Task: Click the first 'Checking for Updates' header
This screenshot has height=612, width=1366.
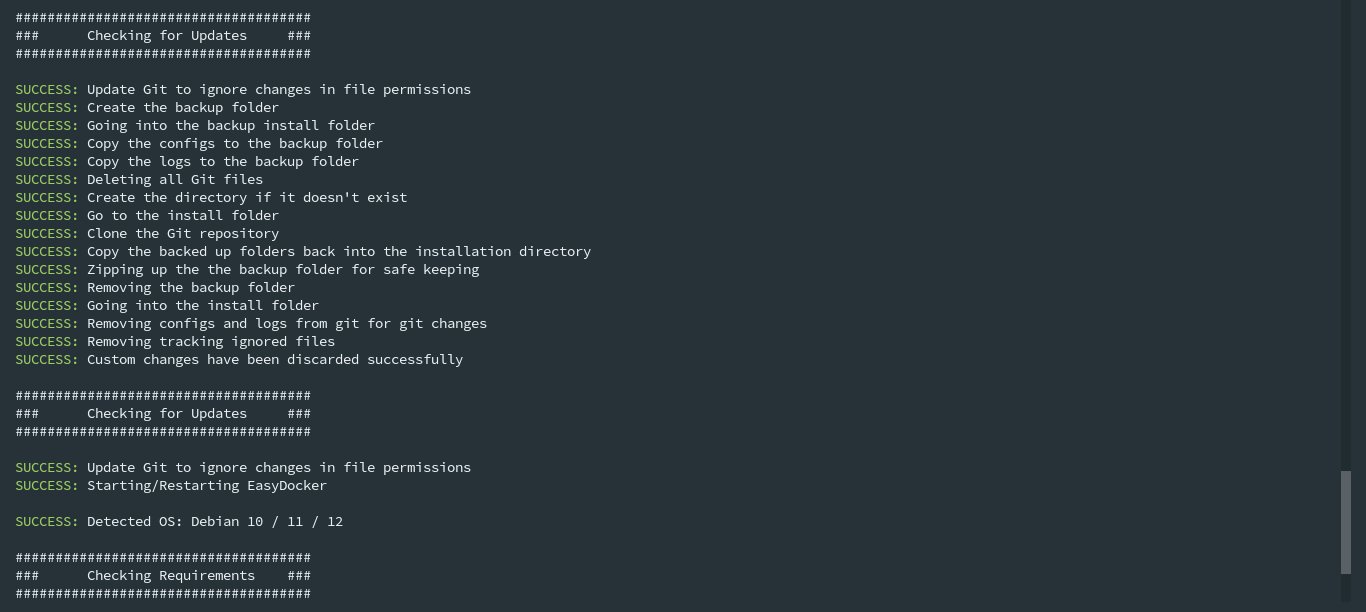Action: point(163,35)
